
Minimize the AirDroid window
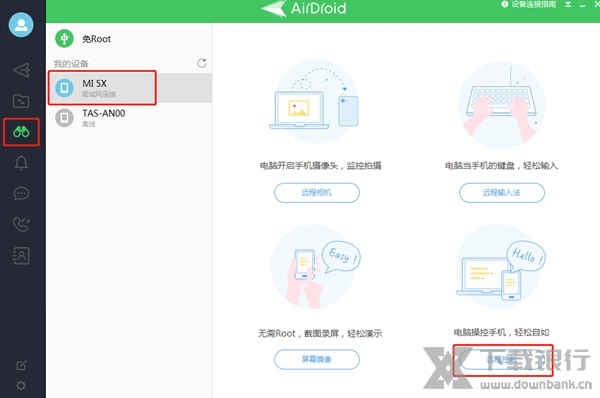point(582,5)
